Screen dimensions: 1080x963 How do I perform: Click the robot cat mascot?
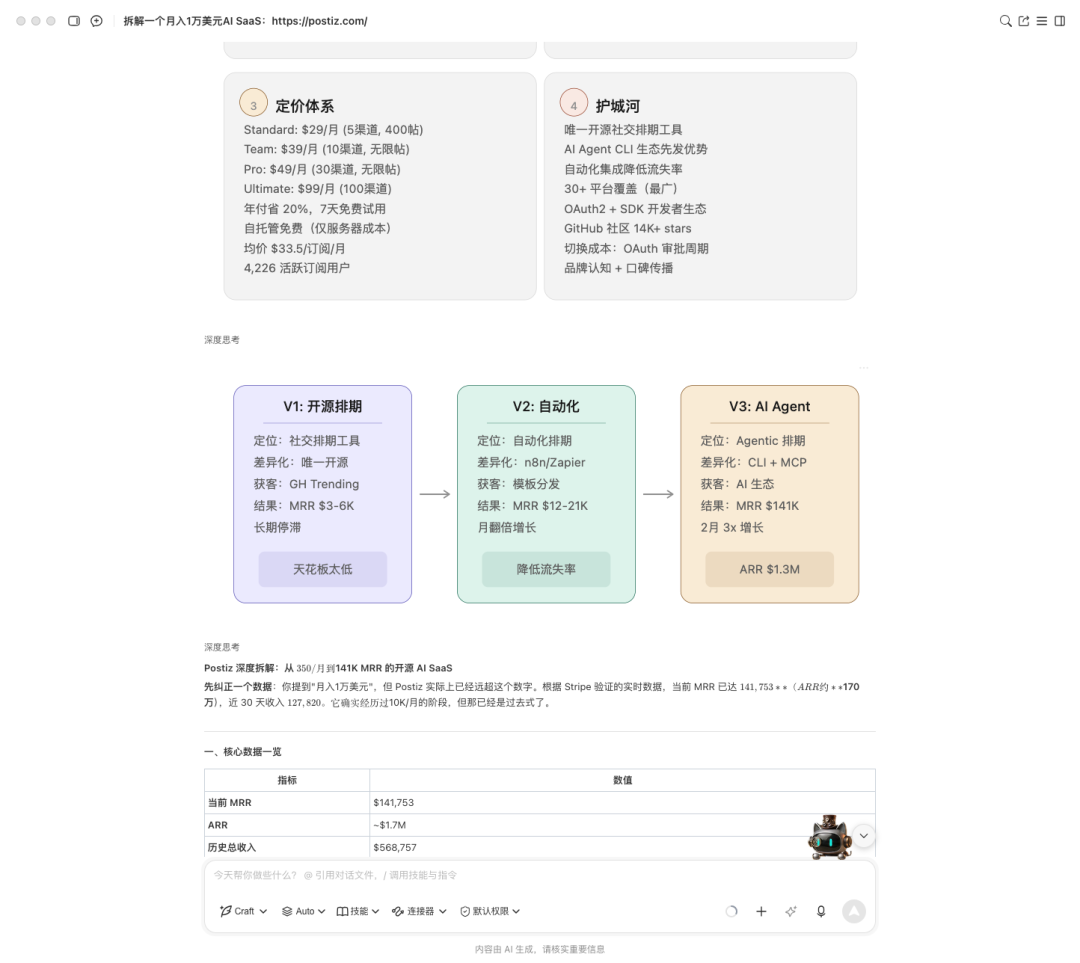click(829, 837)
